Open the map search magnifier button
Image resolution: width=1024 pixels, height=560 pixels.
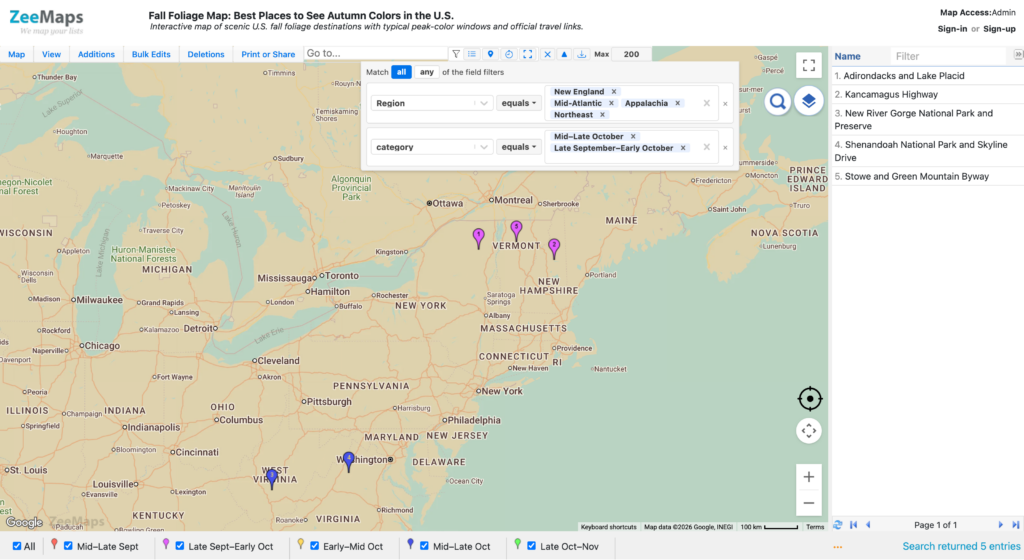tap(777, 102)
